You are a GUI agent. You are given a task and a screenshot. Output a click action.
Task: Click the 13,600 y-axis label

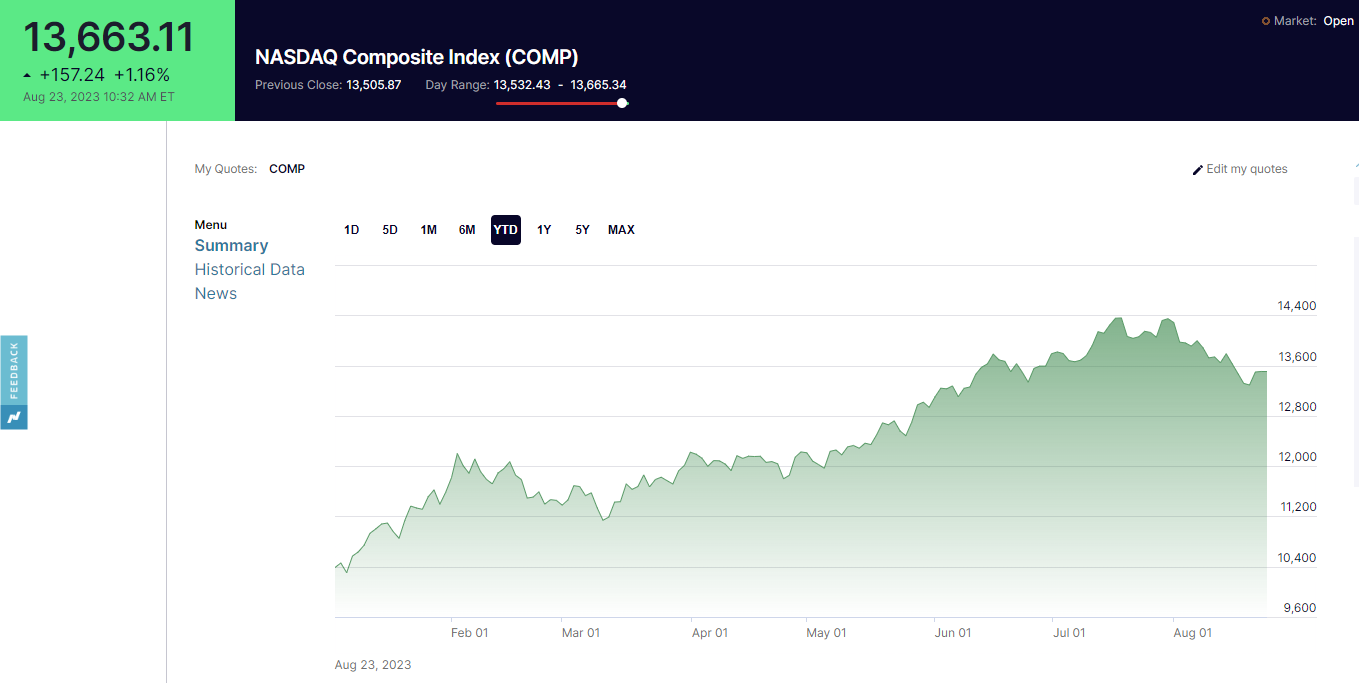coord(1297,357)
